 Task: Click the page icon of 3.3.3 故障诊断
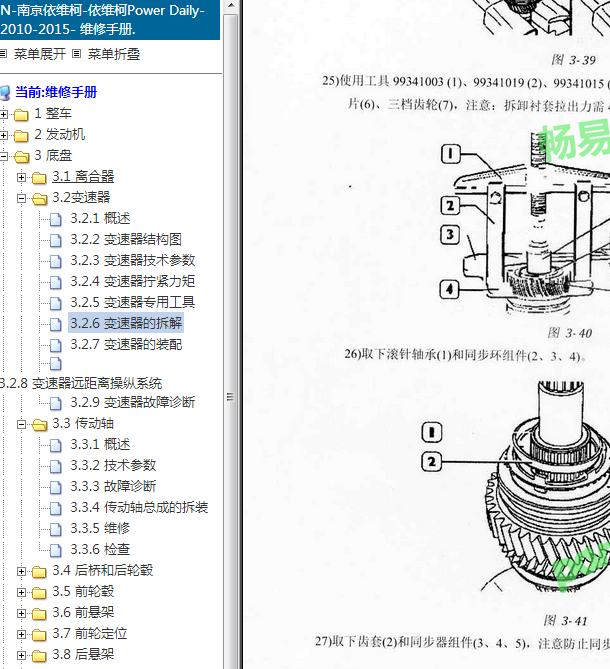[56, 487]
